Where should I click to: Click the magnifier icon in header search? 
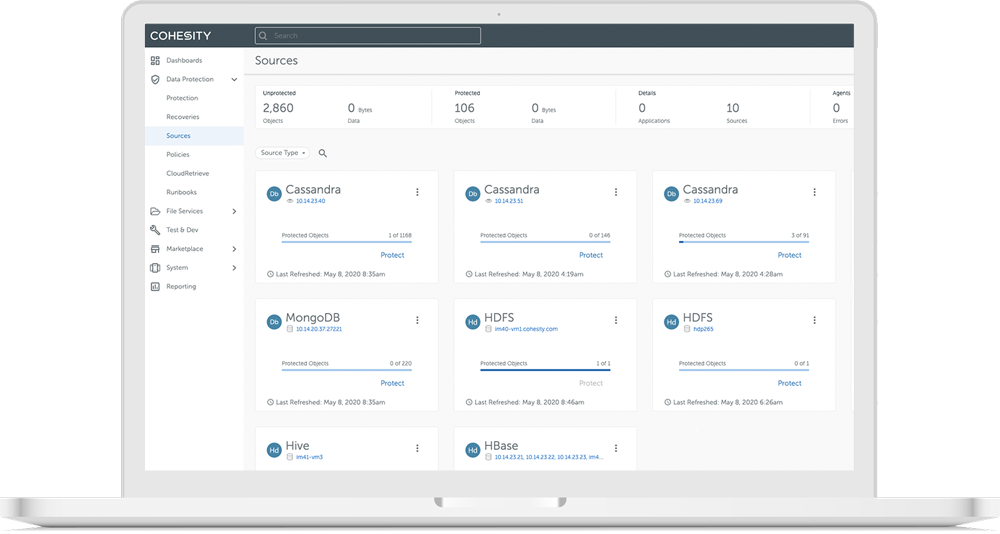(263, 36)
